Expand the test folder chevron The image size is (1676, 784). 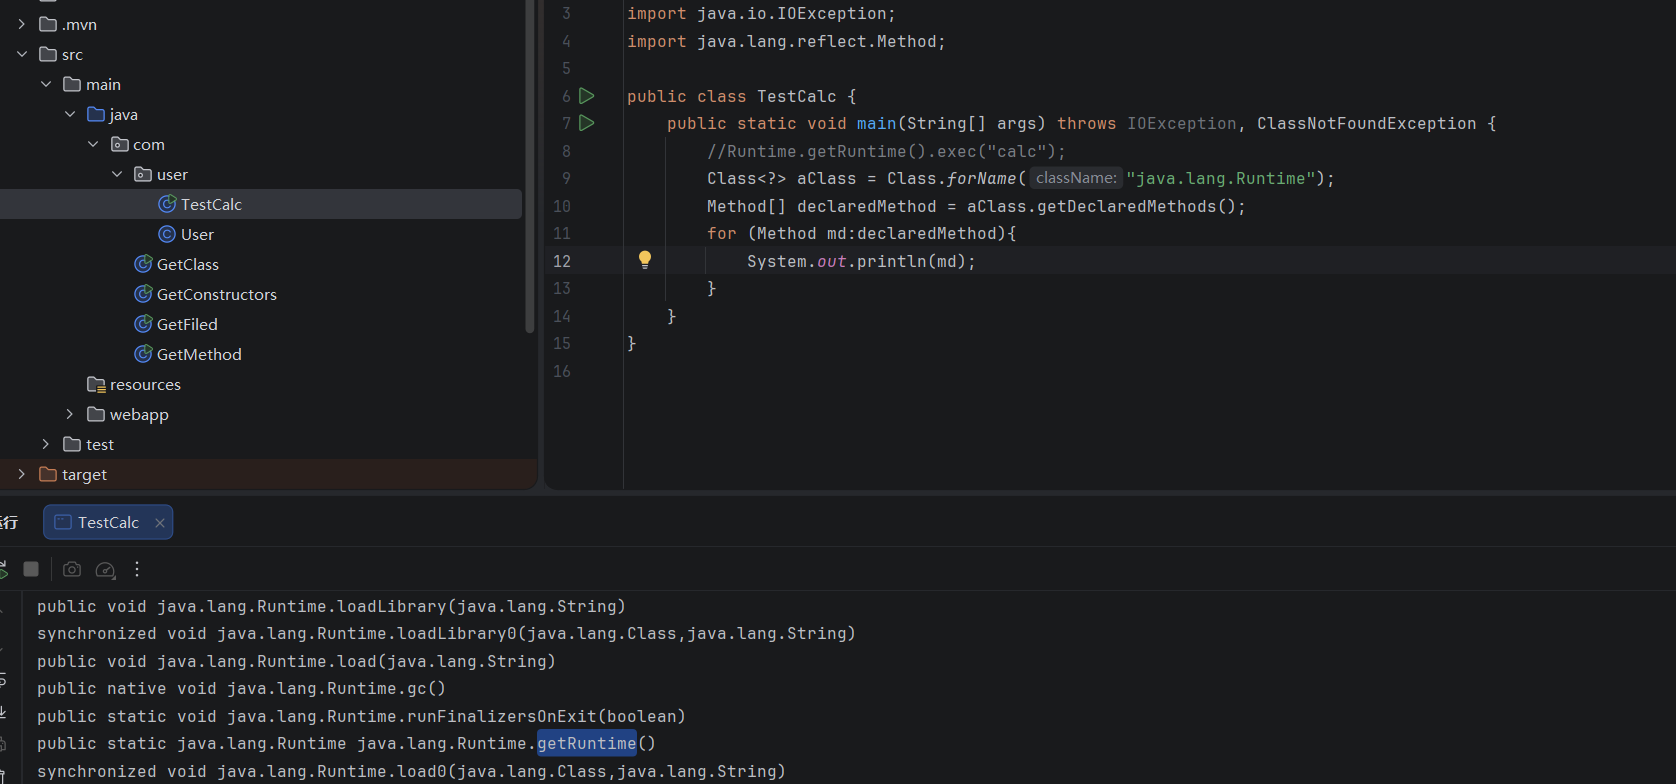46,444
